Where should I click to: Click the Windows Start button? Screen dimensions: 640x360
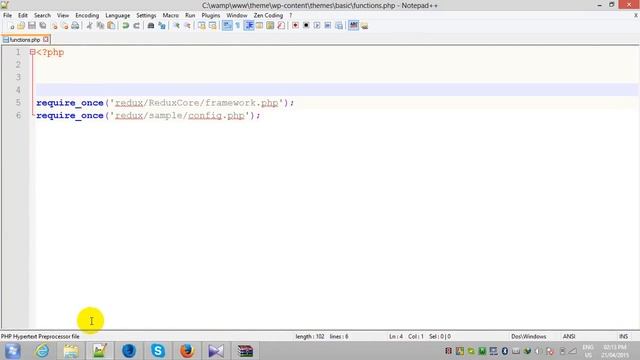tap(12, 351)
